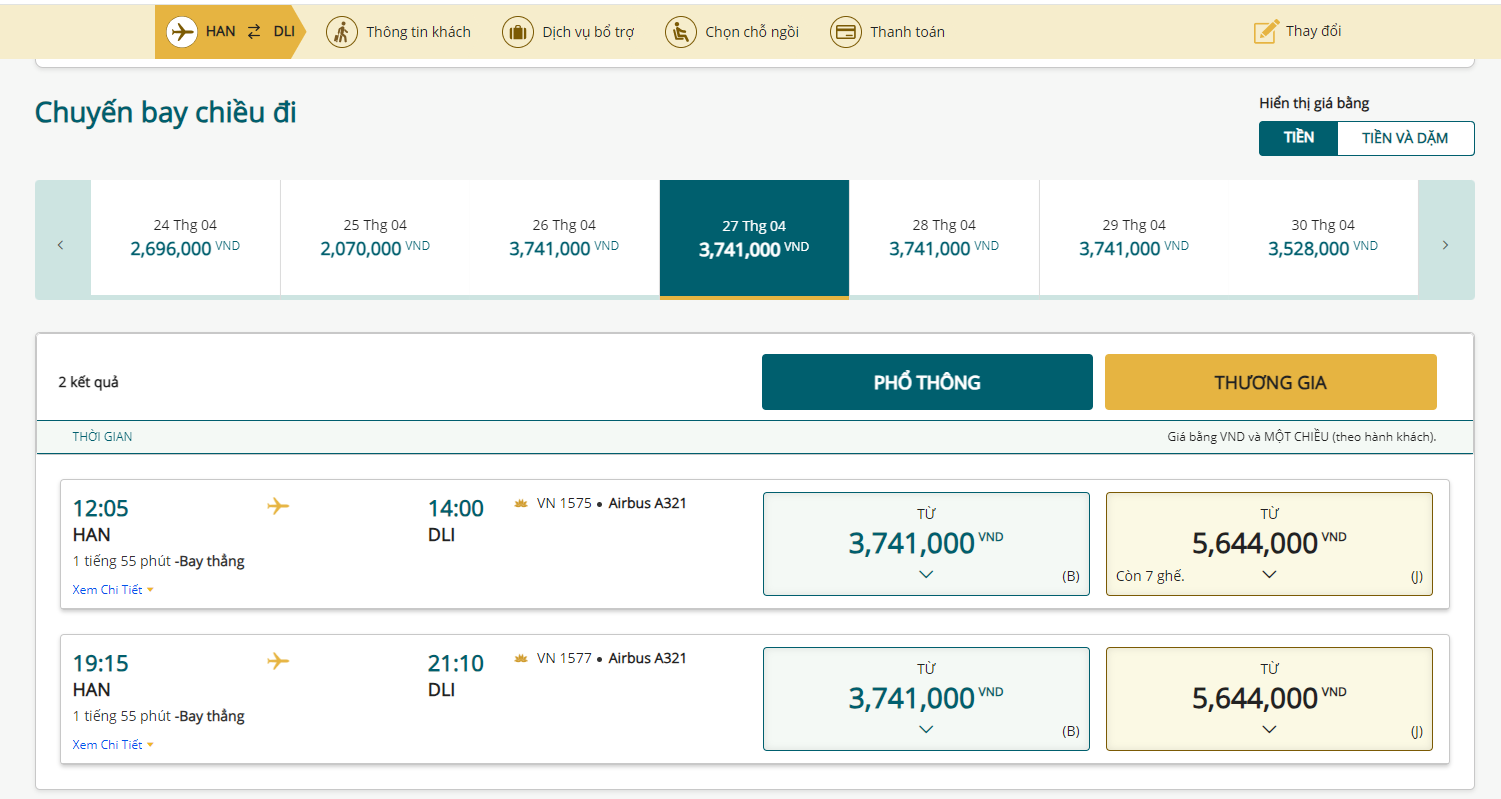
Task: Switch price display to TIỀN VÀ DẶM
Action: (x=1405, y=138)
